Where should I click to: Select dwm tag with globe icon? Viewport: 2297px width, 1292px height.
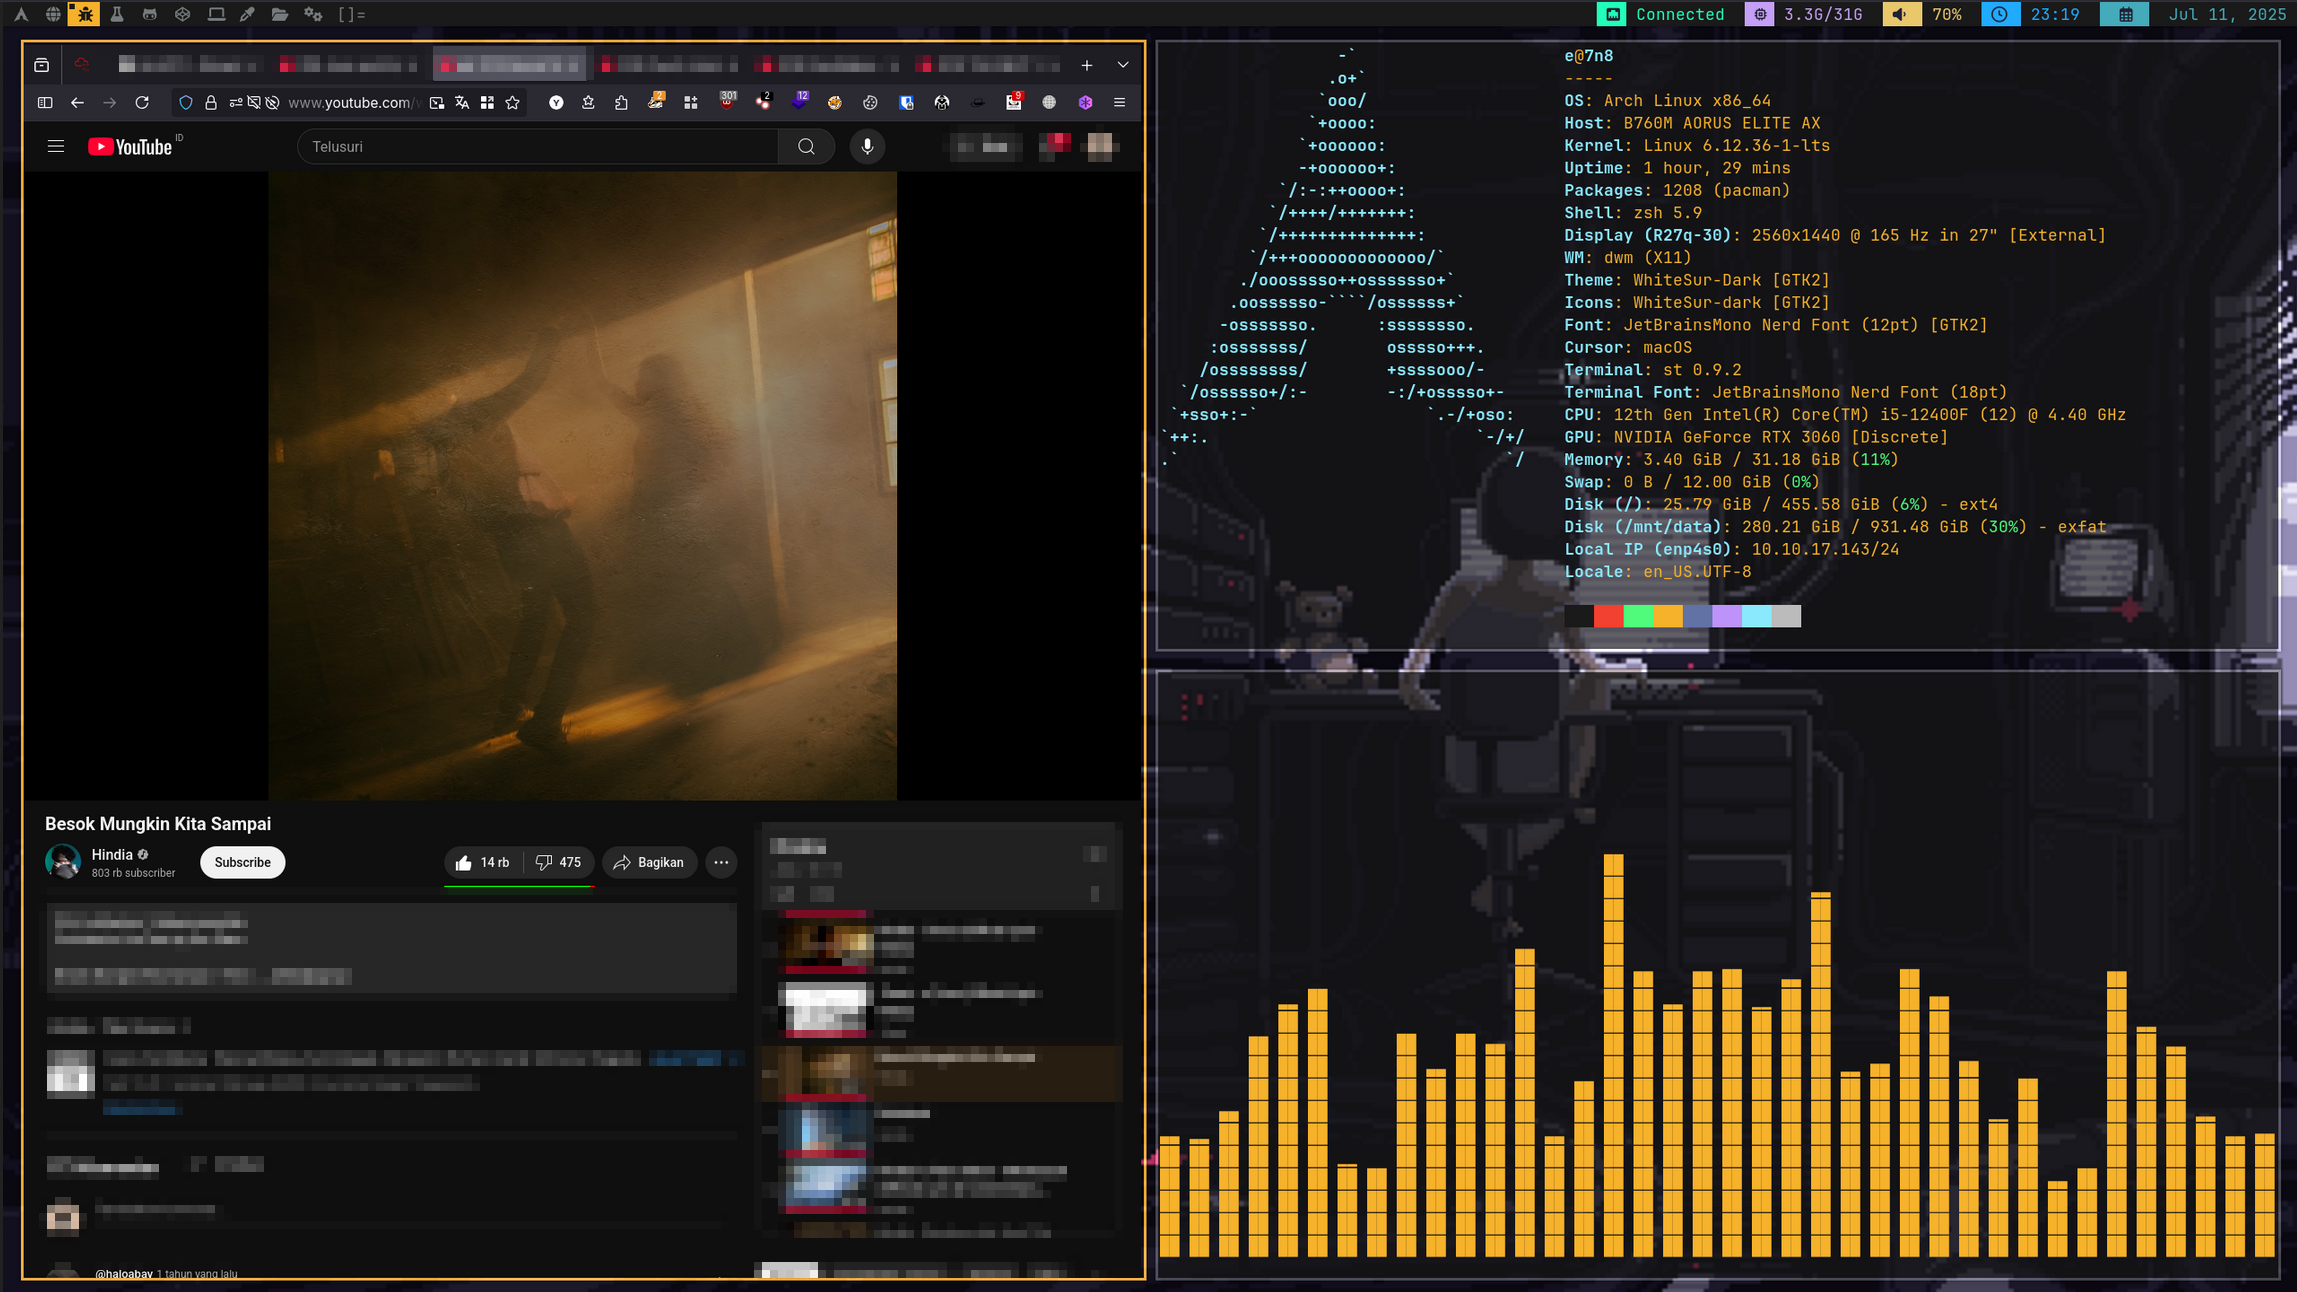pyautogui.click(x=53, y=14)
